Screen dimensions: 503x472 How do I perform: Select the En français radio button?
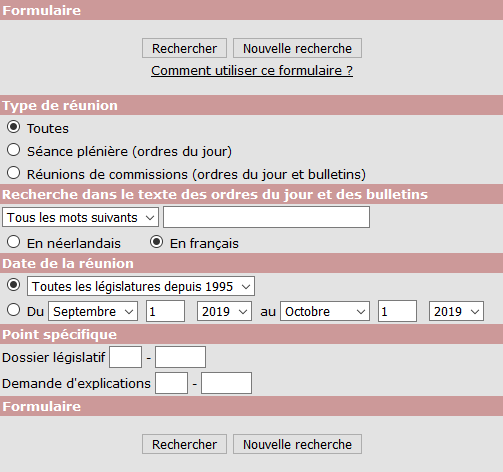tap(156, 242)
